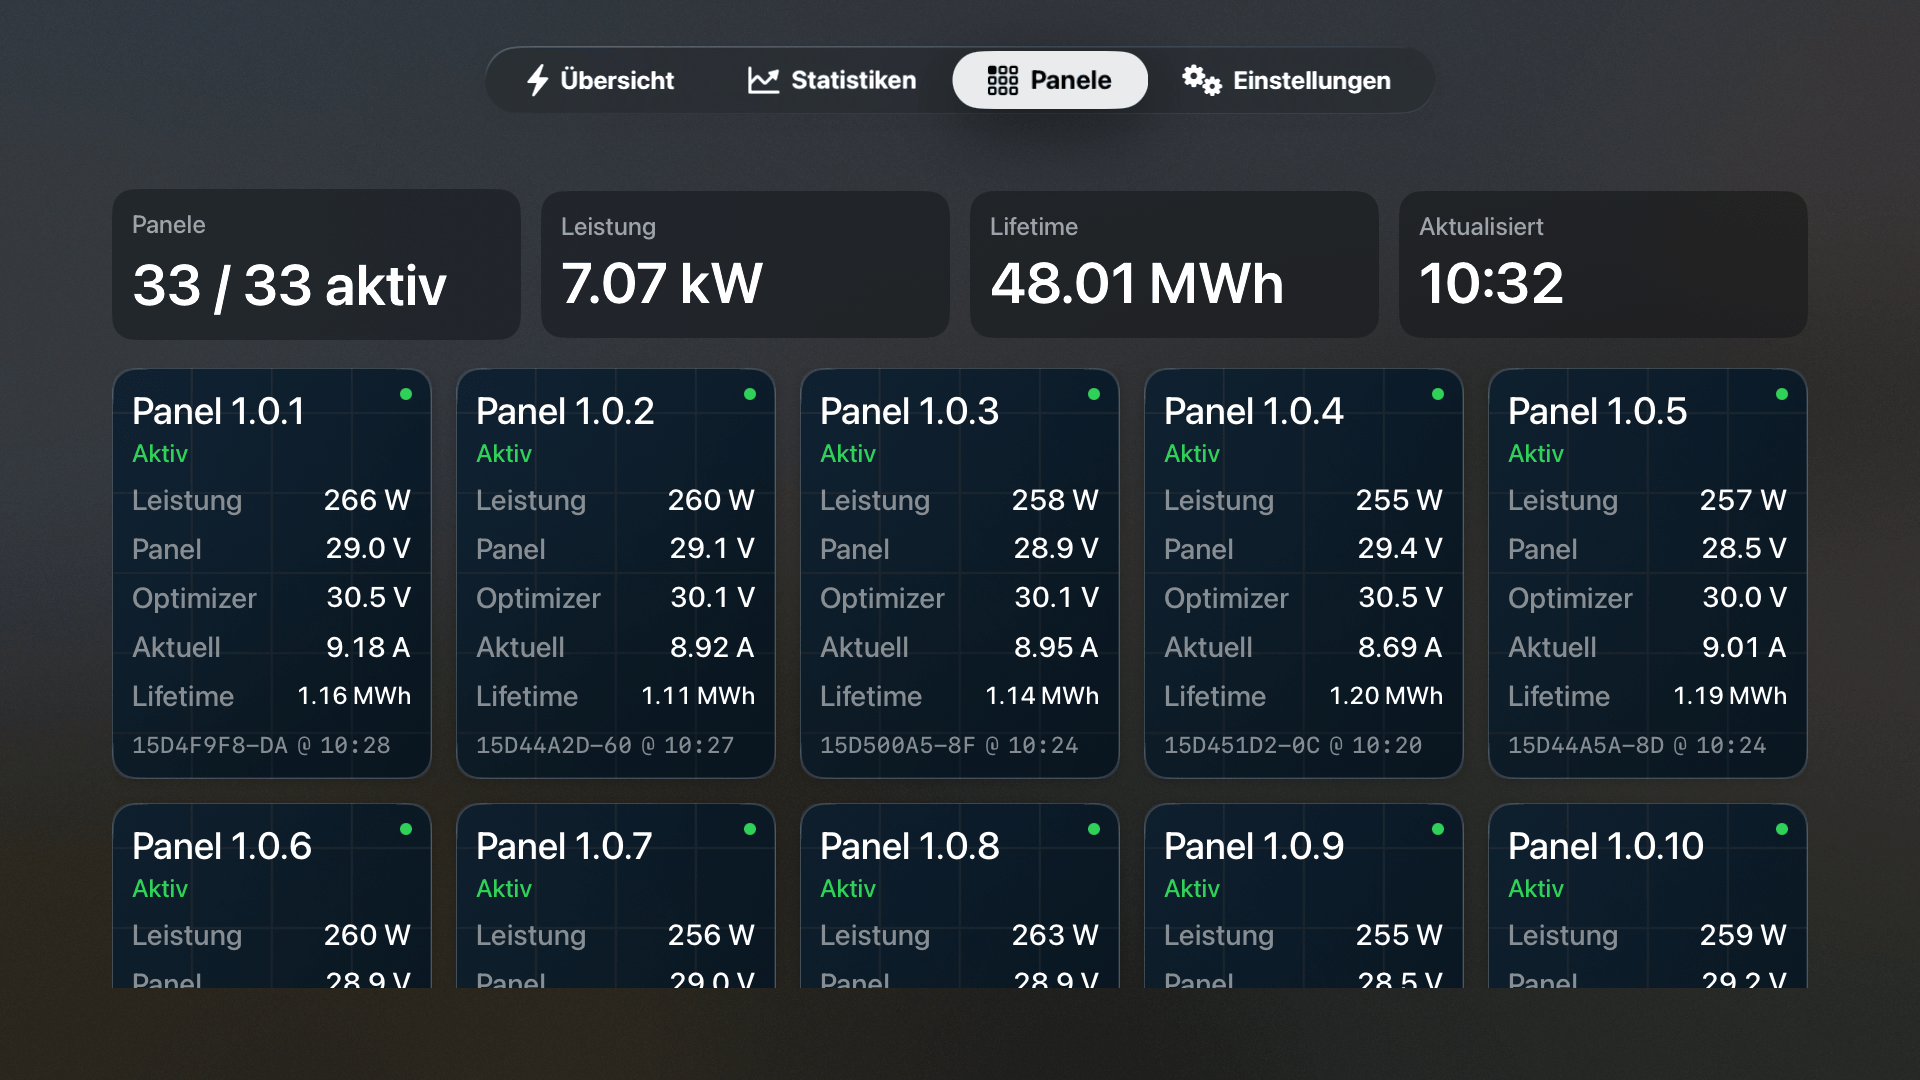Viewport: 1920px width, 1080px height.
Task: Click the green status dot on Panel 1.0.1
Action: tap(406, 394)
